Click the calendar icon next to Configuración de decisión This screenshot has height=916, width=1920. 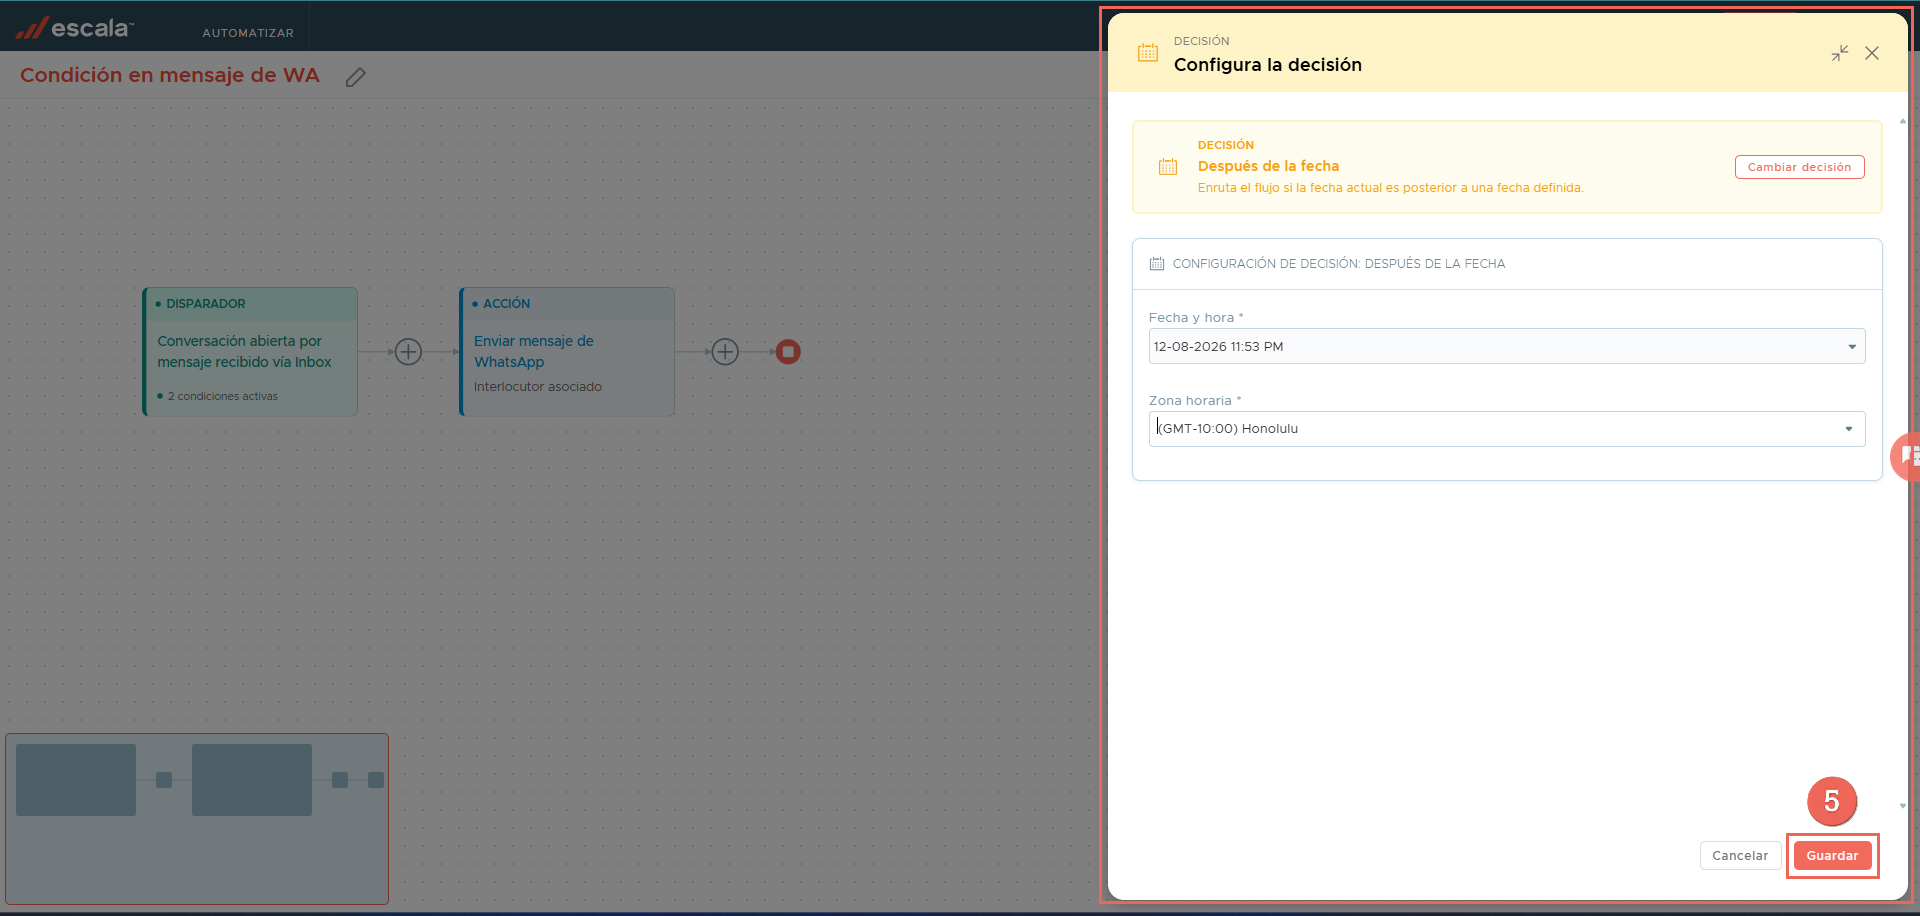tap(1157, 264)
